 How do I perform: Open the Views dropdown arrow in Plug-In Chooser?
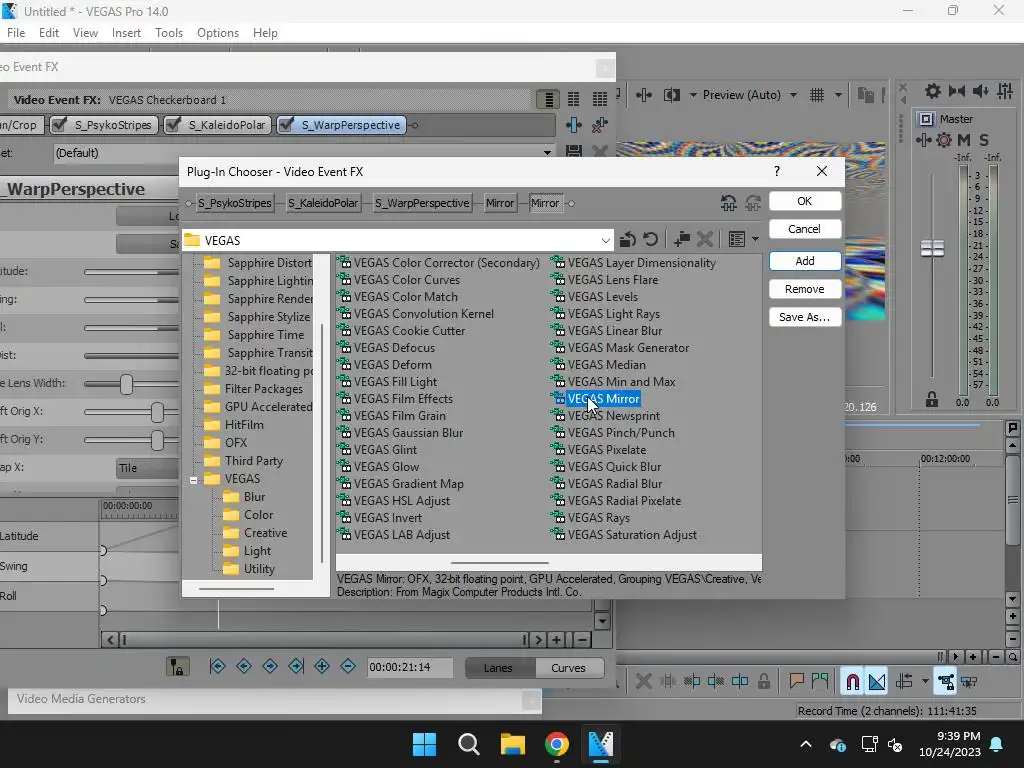pyautogui.click(x=756, y=240)
